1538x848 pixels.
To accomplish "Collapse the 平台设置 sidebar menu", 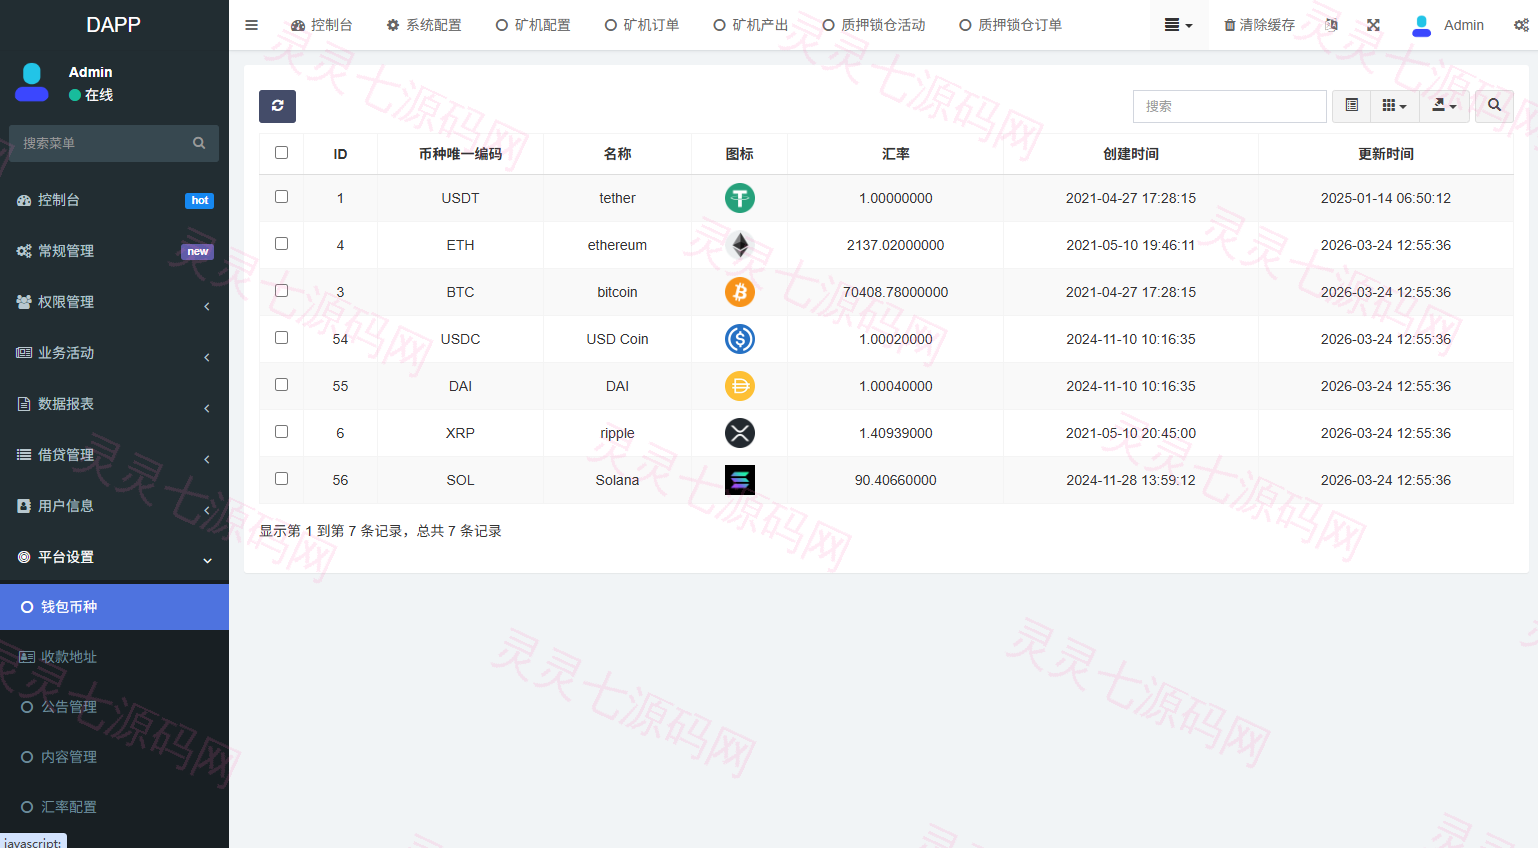I will pyautogui.click(x=114, y=557).
